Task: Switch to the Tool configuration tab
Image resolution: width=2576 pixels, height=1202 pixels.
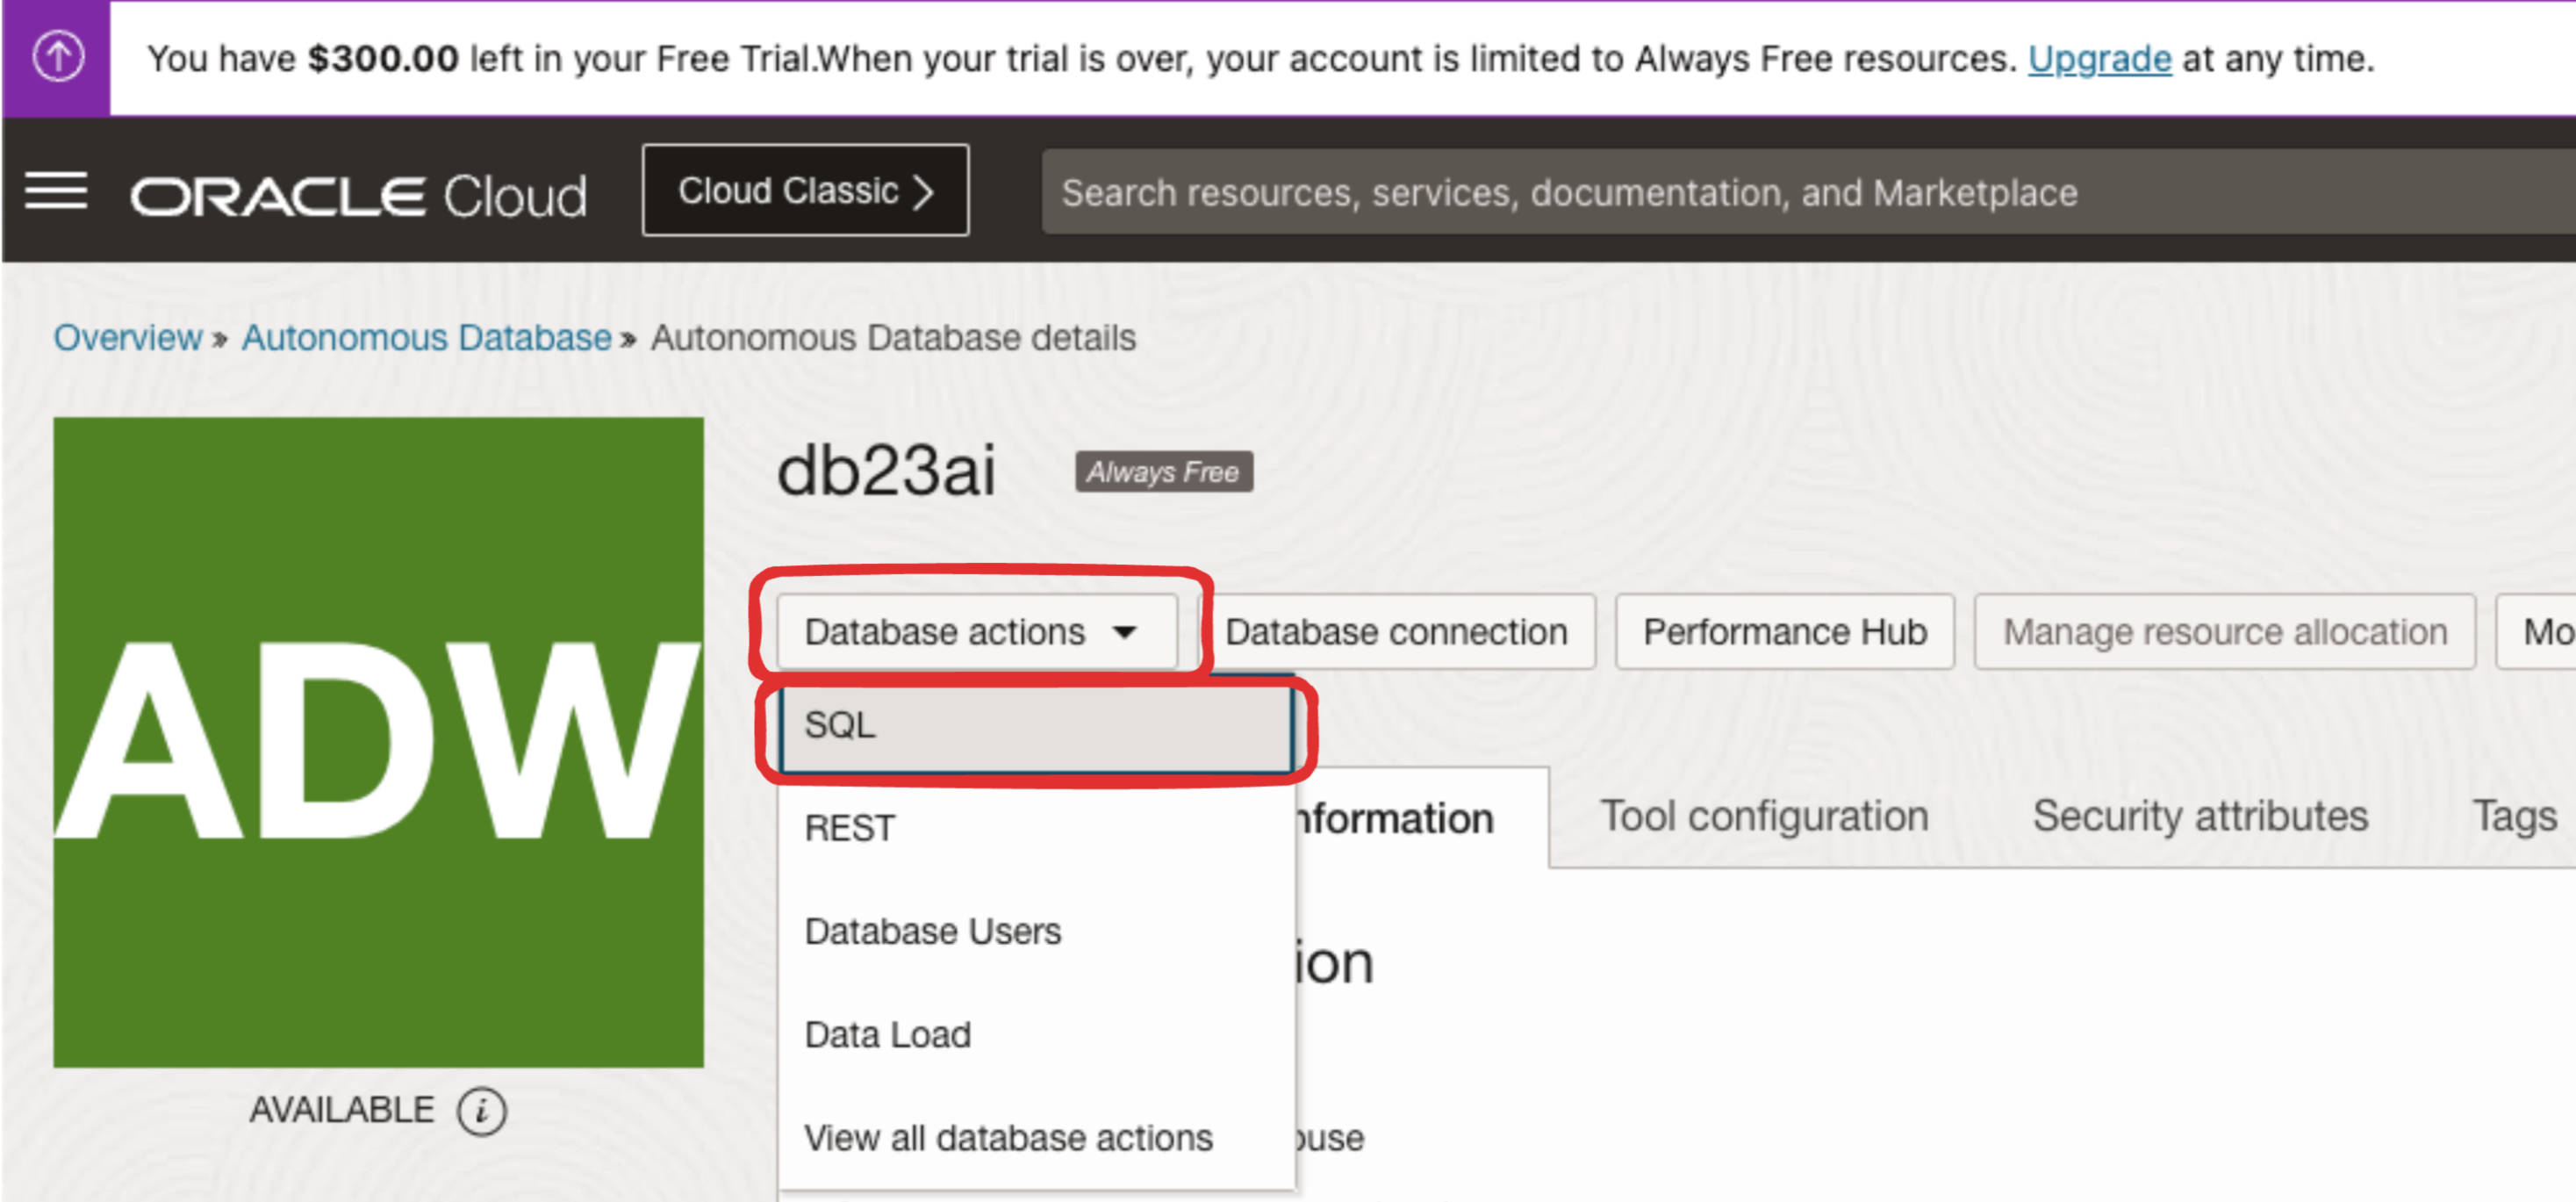Action: [x=1765, y=816]
